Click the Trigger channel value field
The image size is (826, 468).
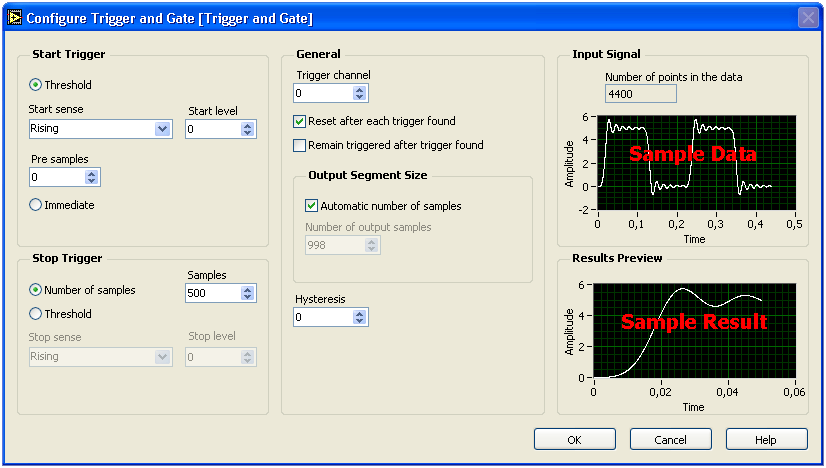[x=323, y=93]
